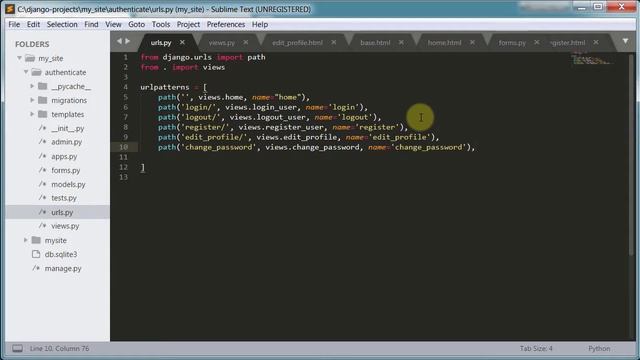640x360 pixels.
Task: Open the Help menu
Action: click(260, 24)
